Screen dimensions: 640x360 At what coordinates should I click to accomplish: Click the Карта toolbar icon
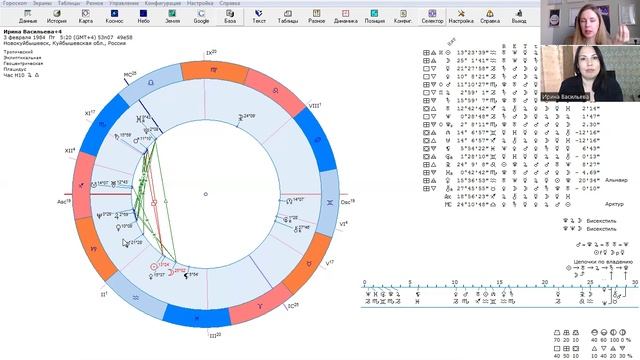coord(86,17)
